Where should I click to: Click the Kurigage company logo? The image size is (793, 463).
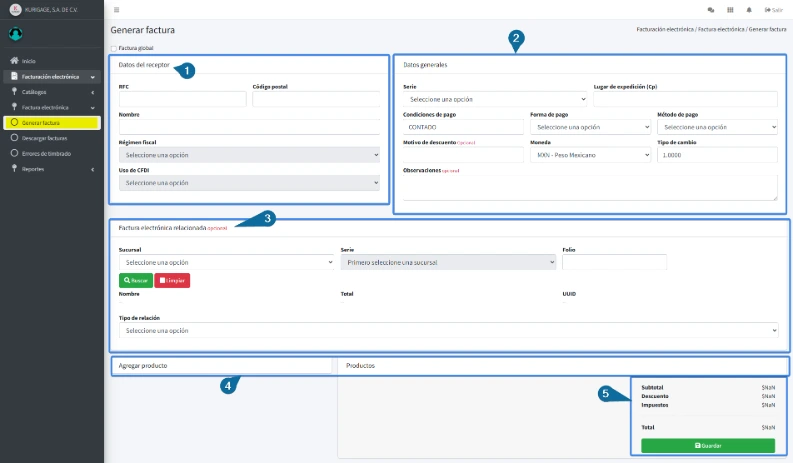(14, 9)
